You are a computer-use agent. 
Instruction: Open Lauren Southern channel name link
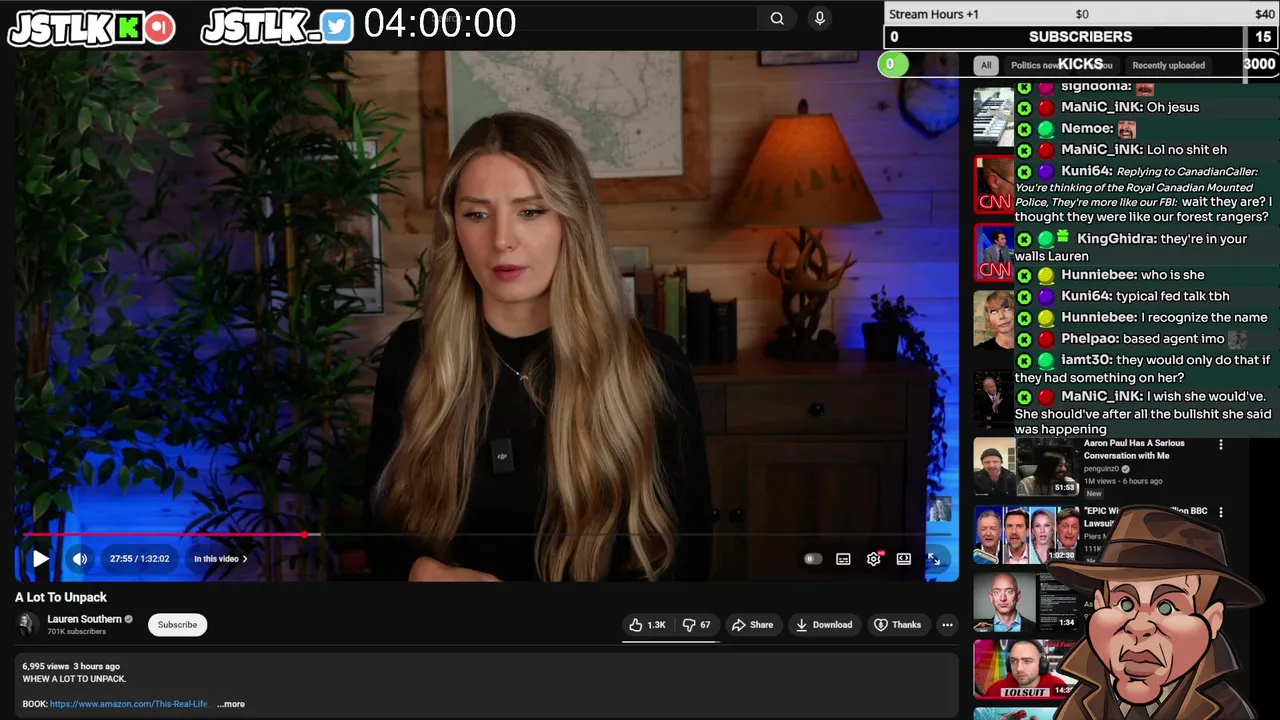[84, 619]
